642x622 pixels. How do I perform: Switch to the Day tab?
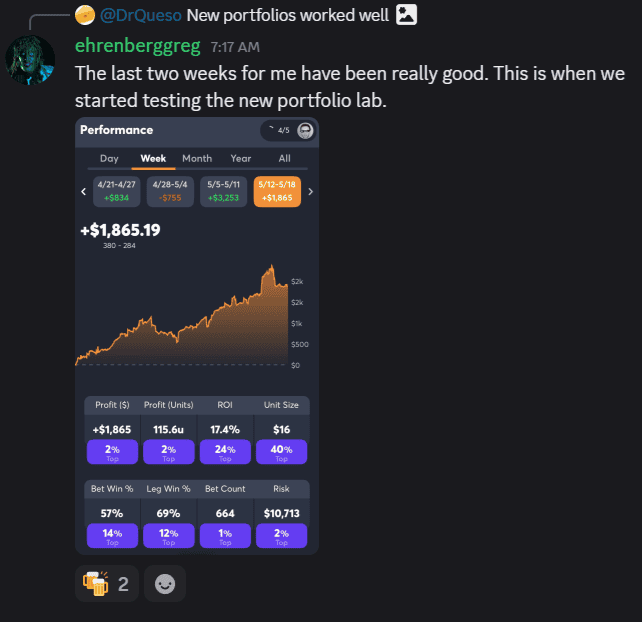point(109,158)
